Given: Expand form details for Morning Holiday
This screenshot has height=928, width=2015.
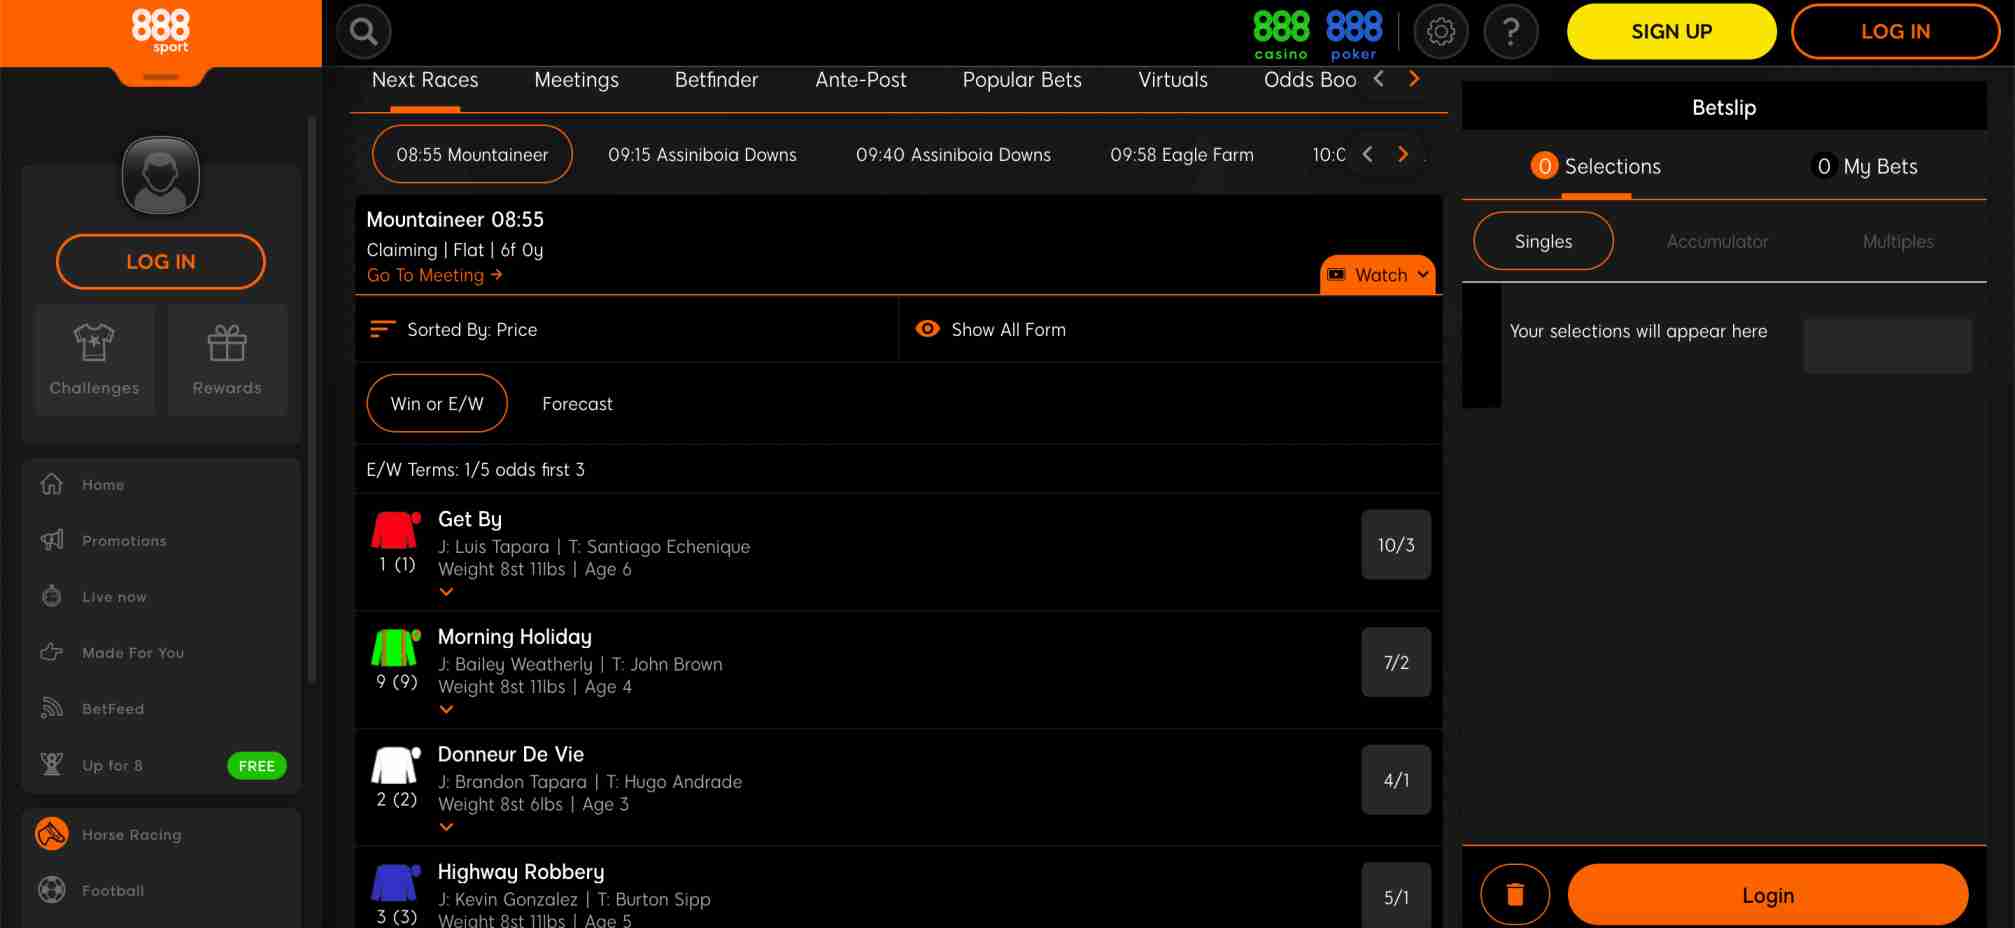Looking at the screenshot, I should point(446,710).
